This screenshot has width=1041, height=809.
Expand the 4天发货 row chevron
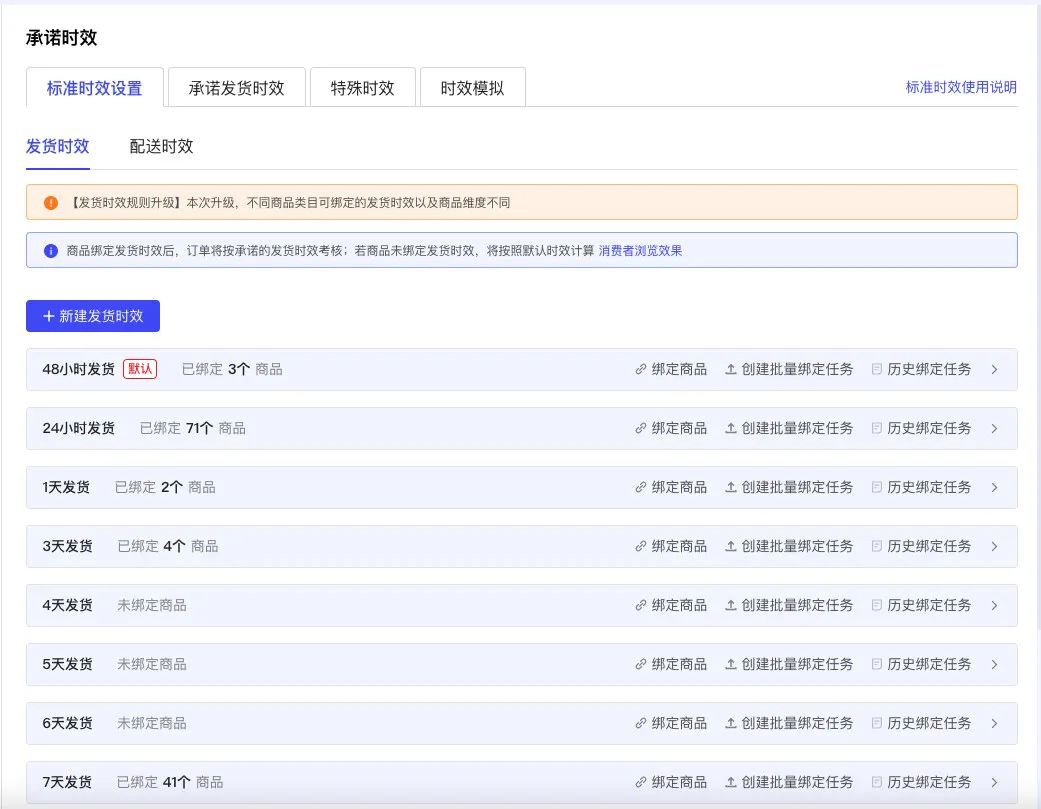(x=995, y=605)
